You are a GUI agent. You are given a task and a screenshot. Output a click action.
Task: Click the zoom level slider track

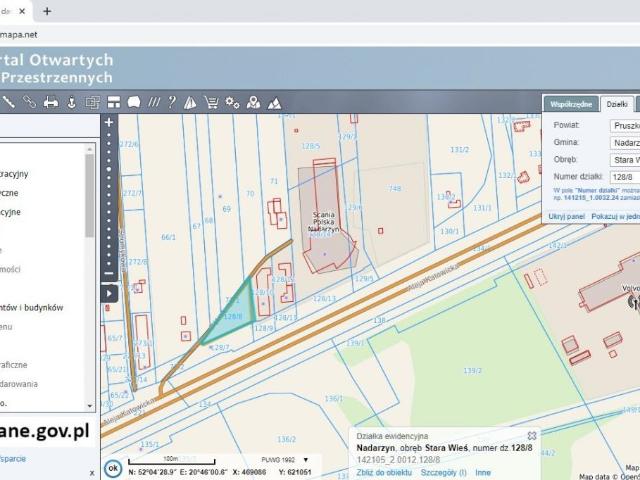click(109, 200)
